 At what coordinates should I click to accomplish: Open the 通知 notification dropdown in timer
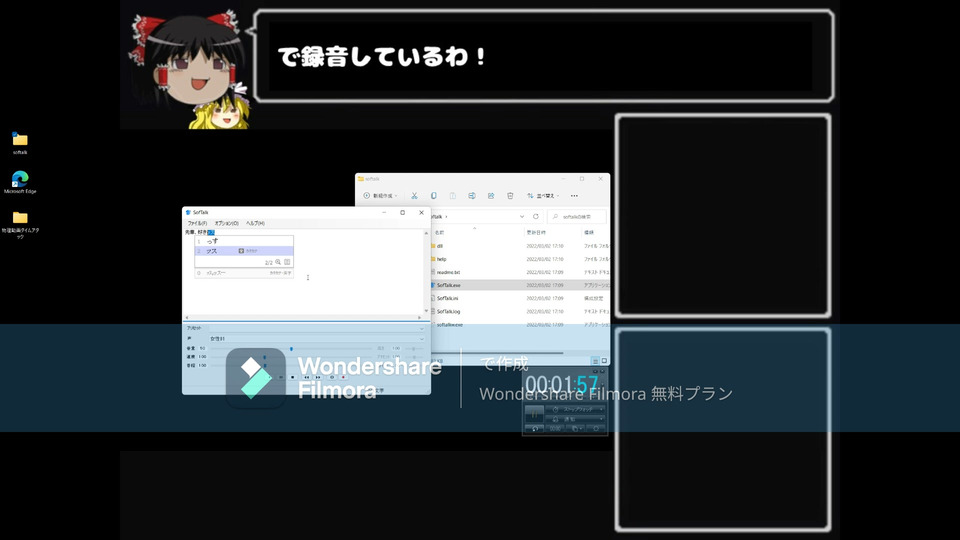(x=576, y=419)
